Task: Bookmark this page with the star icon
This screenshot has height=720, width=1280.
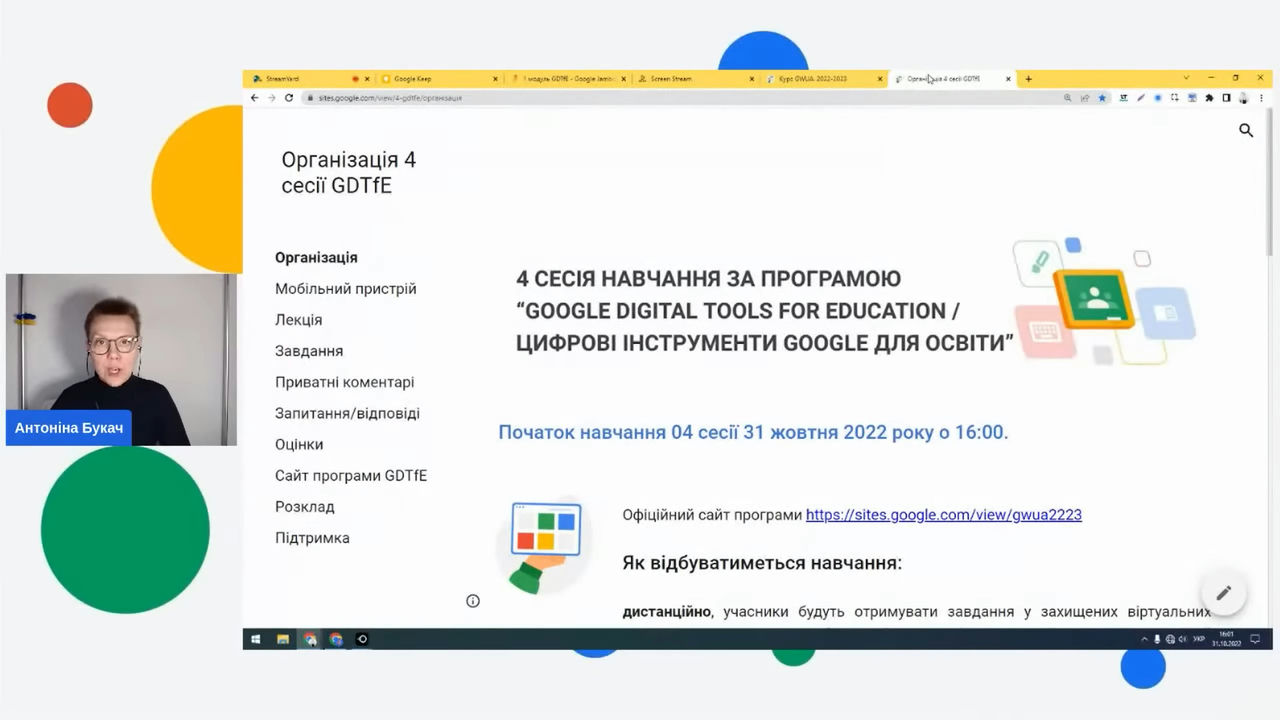Action: coord(1102,98)
